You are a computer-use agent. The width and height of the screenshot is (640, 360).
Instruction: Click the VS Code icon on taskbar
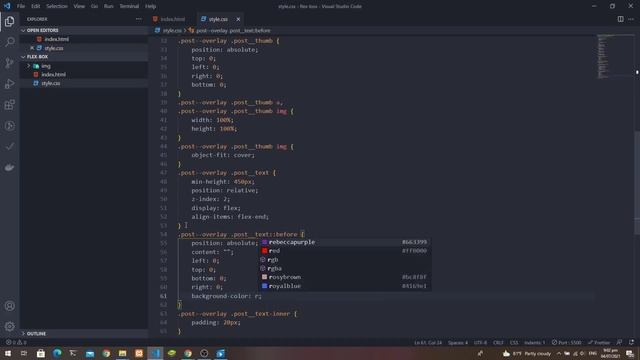pos(155,353)
